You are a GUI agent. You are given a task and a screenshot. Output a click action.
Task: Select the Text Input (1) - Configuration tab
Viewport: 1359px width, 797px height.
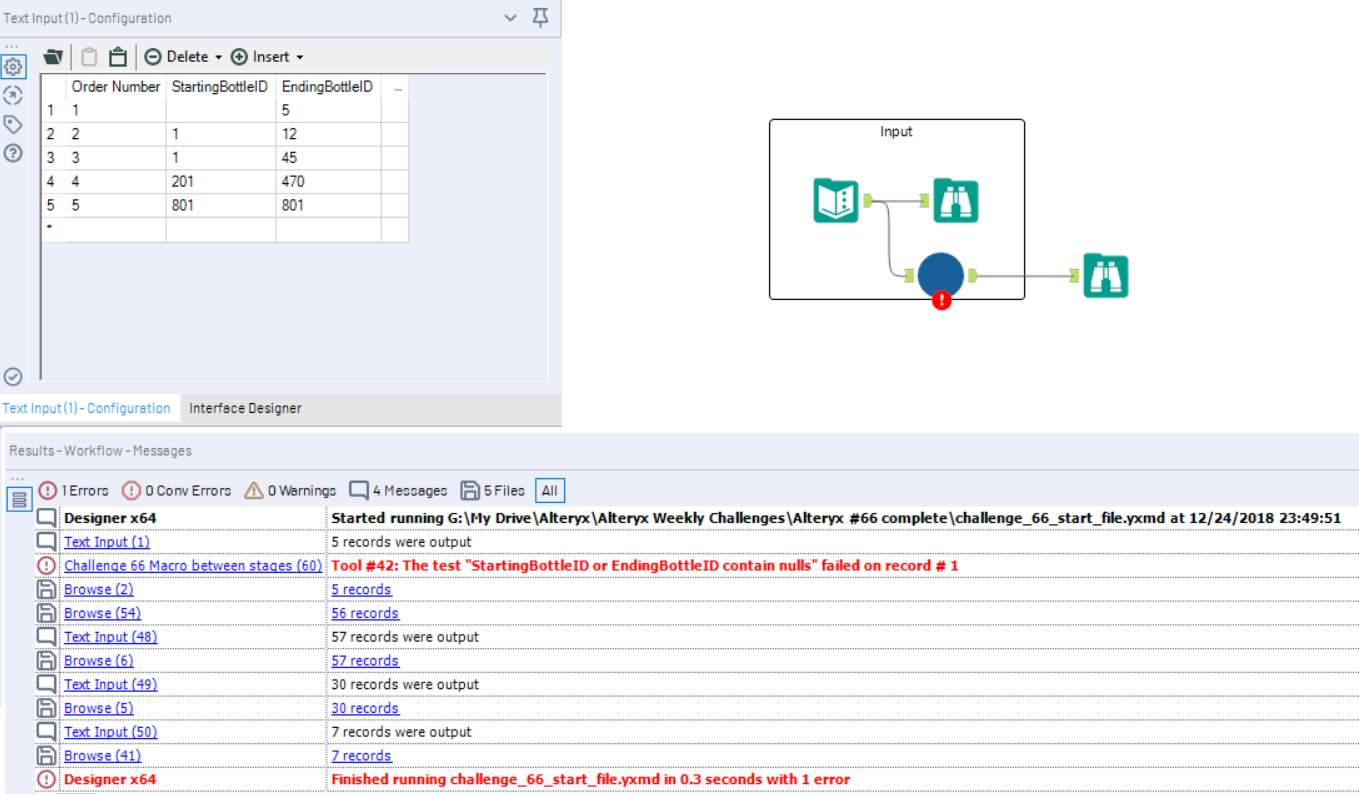coord(86,408)
